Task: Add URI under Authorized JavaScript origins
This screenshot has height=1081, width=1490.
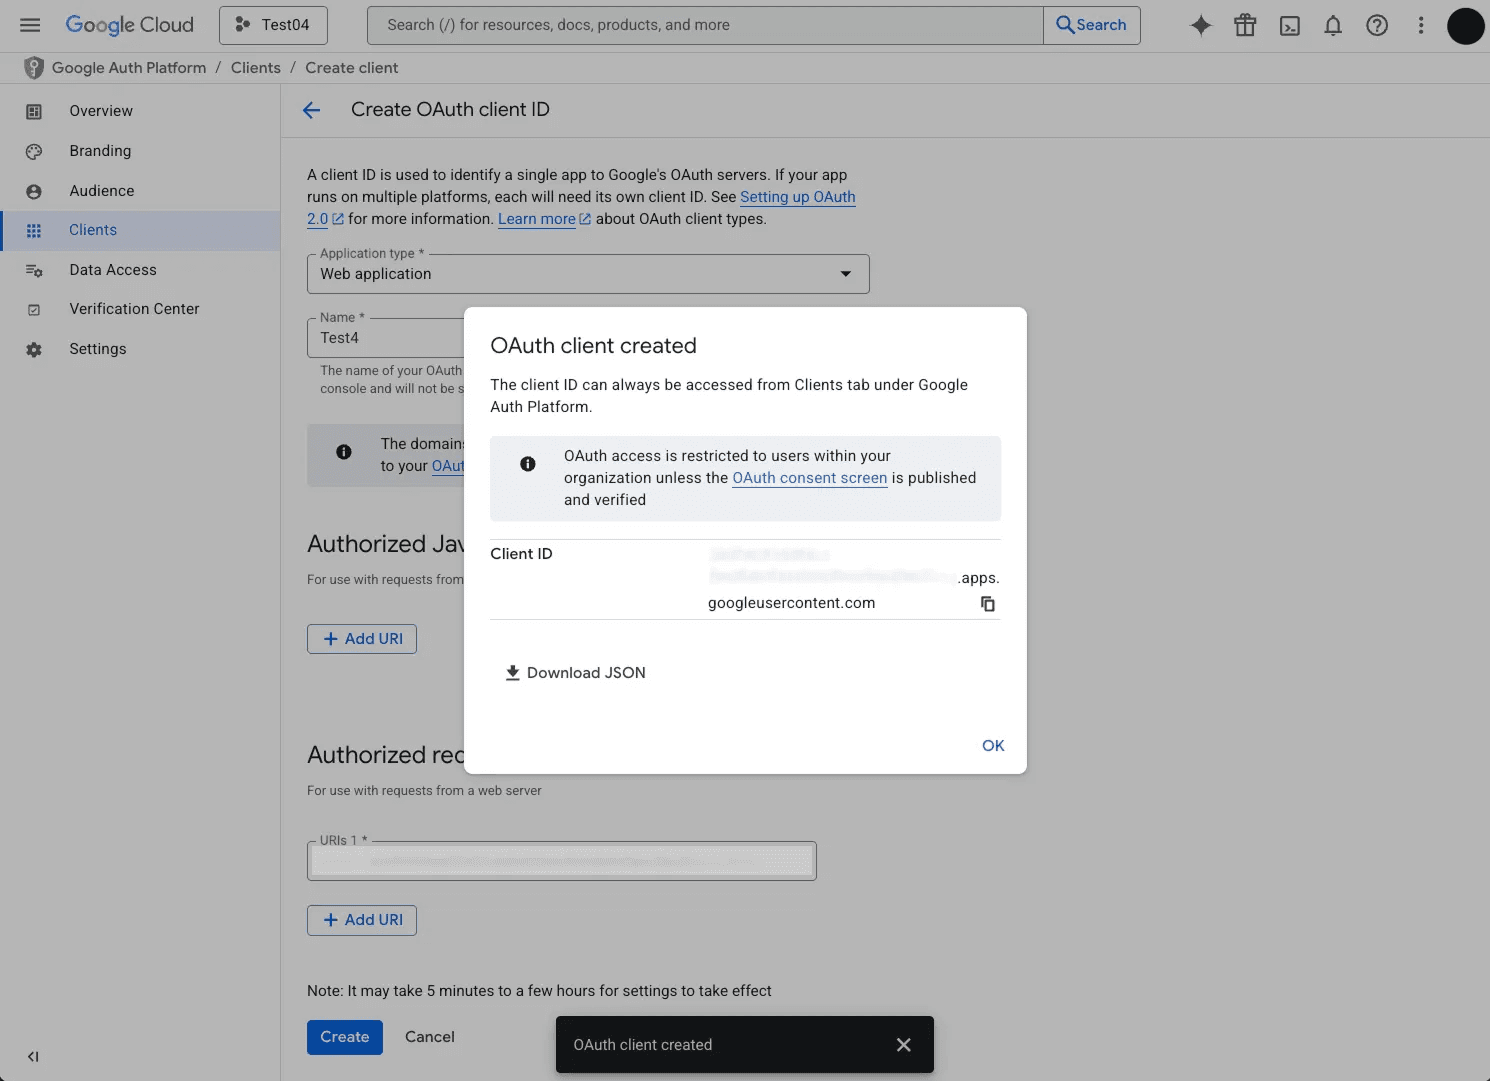Action: click(362, 639)
